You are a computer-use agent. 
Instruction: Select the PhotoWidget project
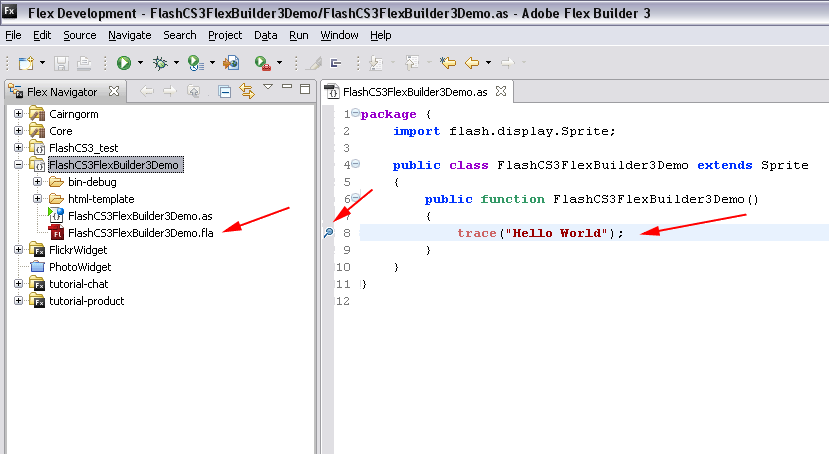coord(80,267)
